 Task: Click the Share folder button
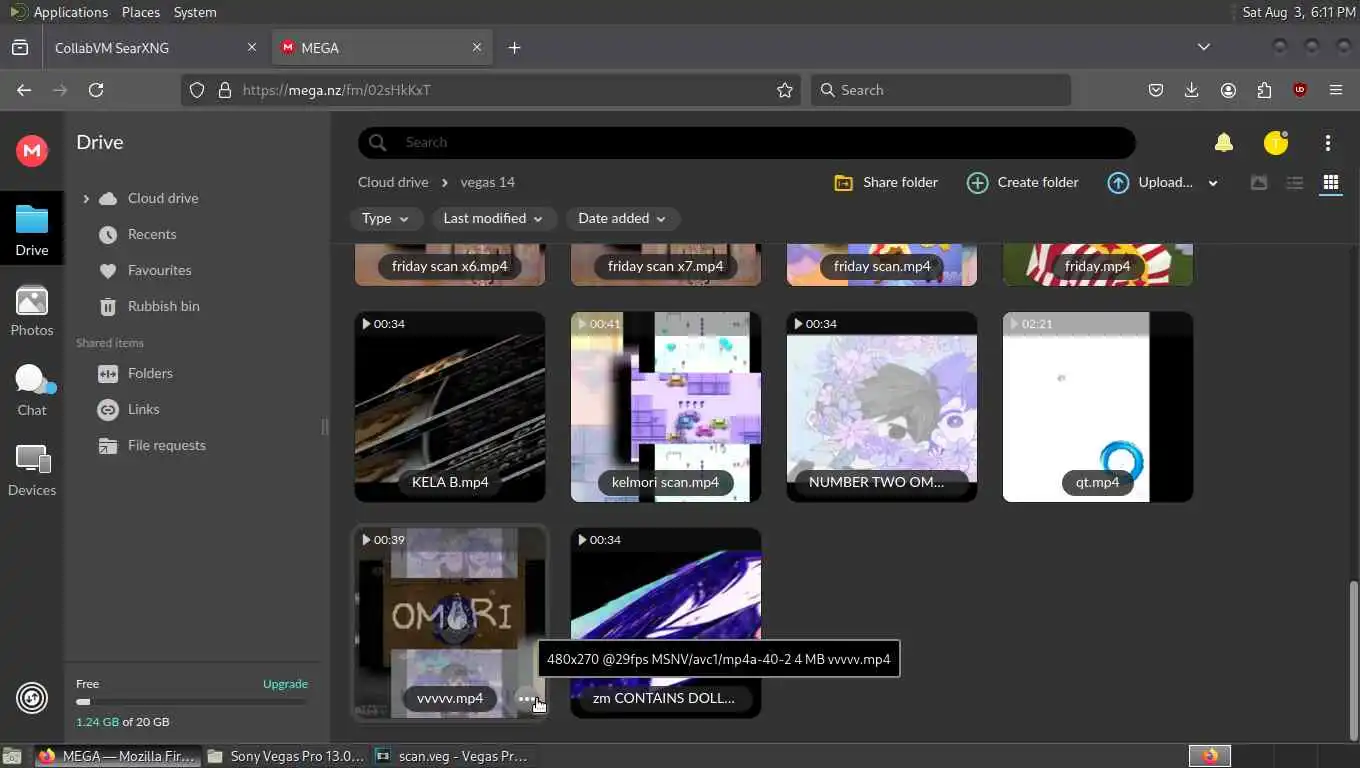[886, 183]
